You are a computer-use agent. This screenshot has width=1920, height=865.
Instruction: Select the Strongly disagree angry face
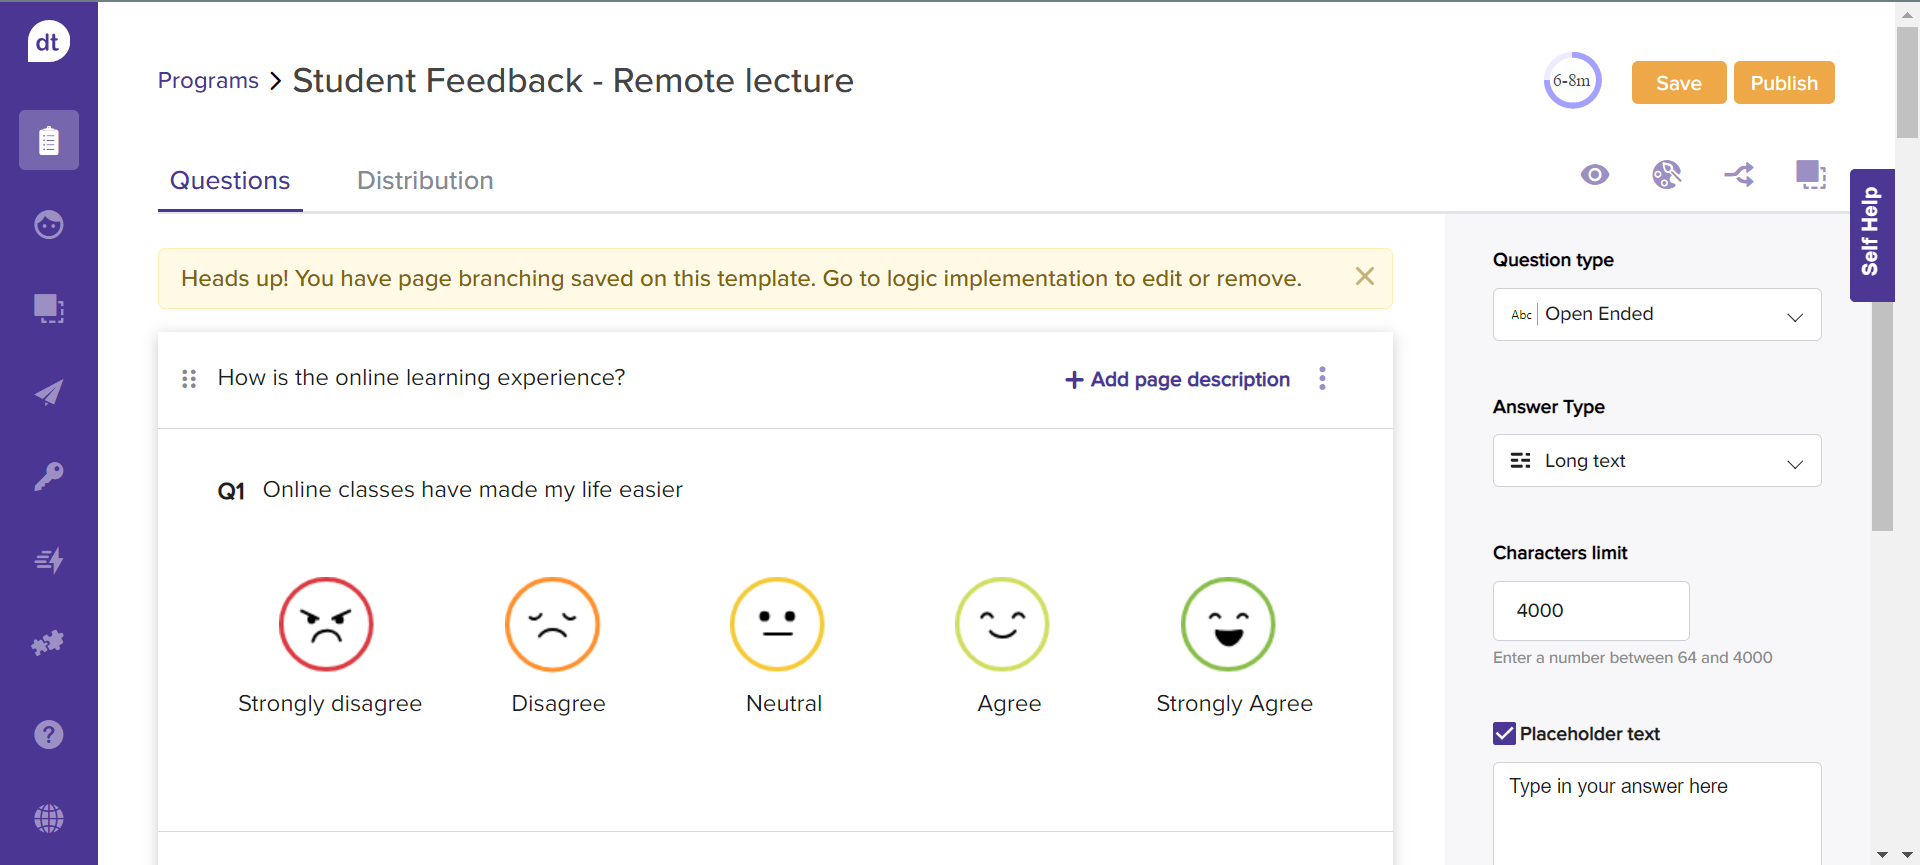pyautogui.click(x=326, y=624)
